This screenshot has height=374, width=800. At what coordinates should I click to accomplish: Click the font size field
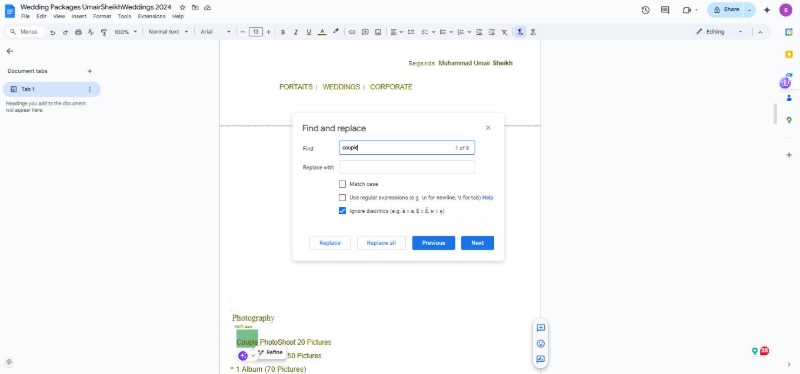[x=256, y=32]
